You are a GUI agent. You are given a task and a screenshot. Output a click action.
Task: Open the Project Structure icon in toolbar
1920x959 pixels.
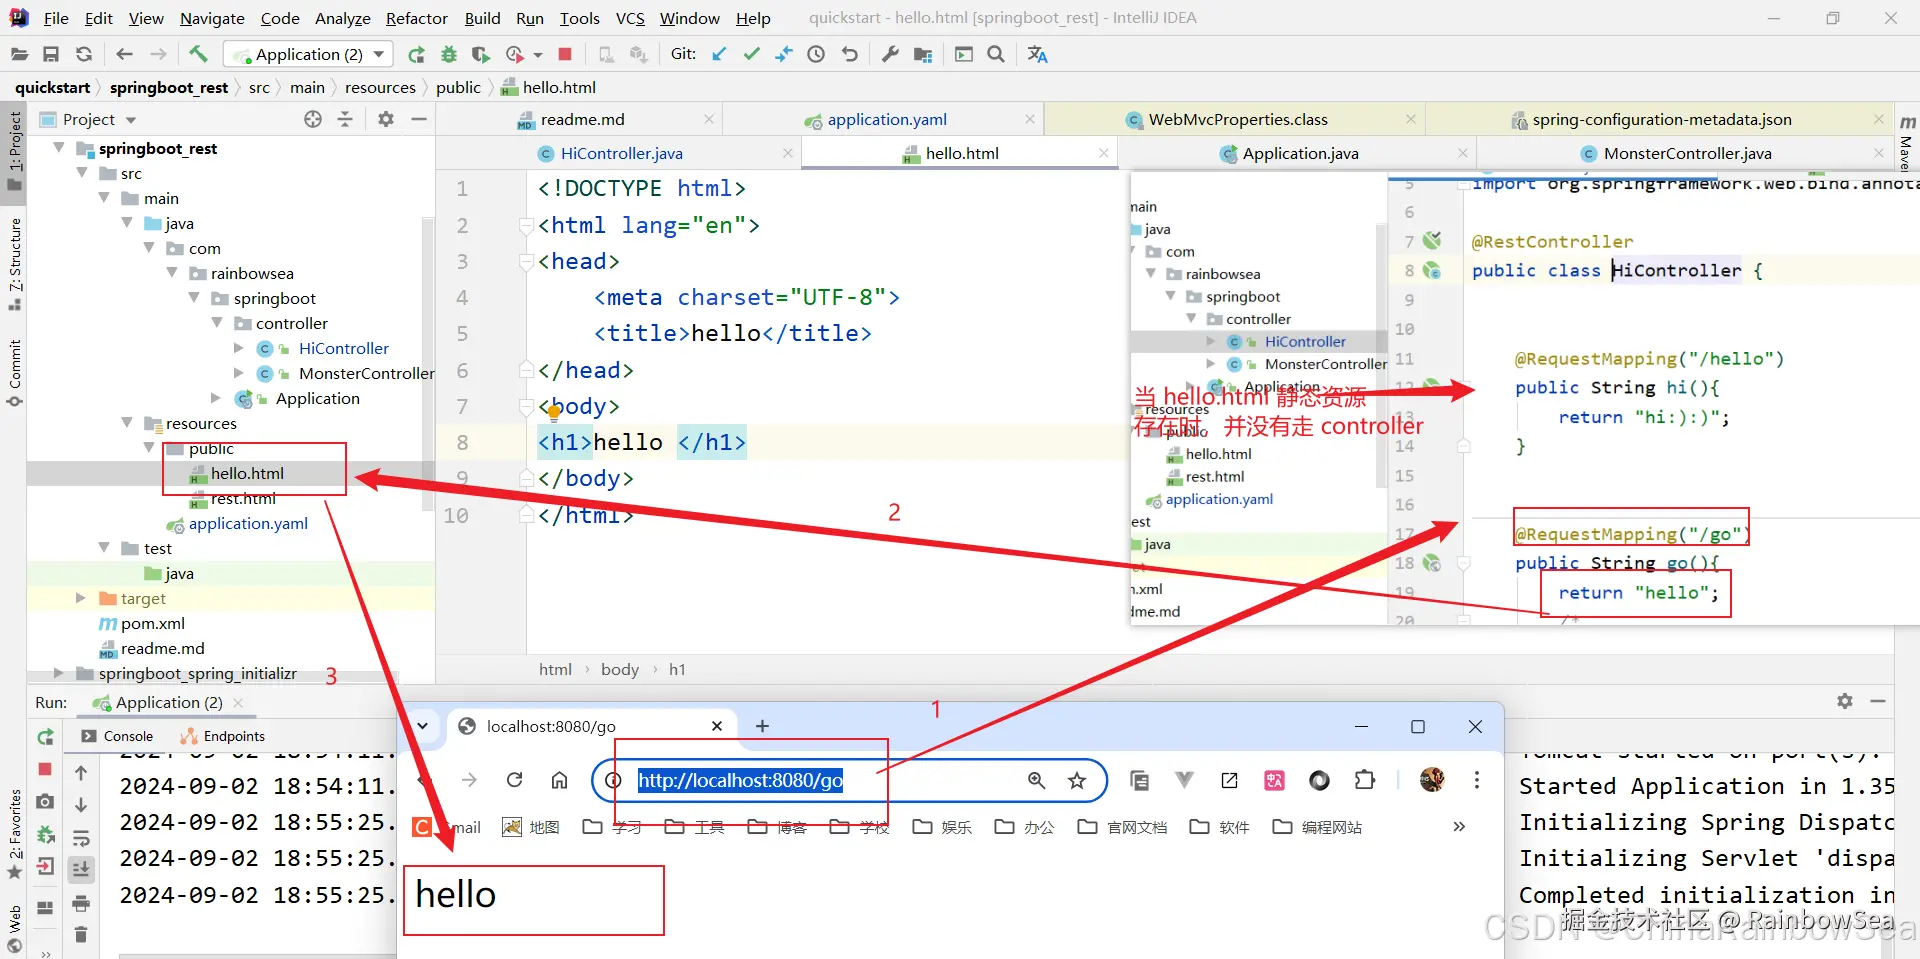[922, 54]
